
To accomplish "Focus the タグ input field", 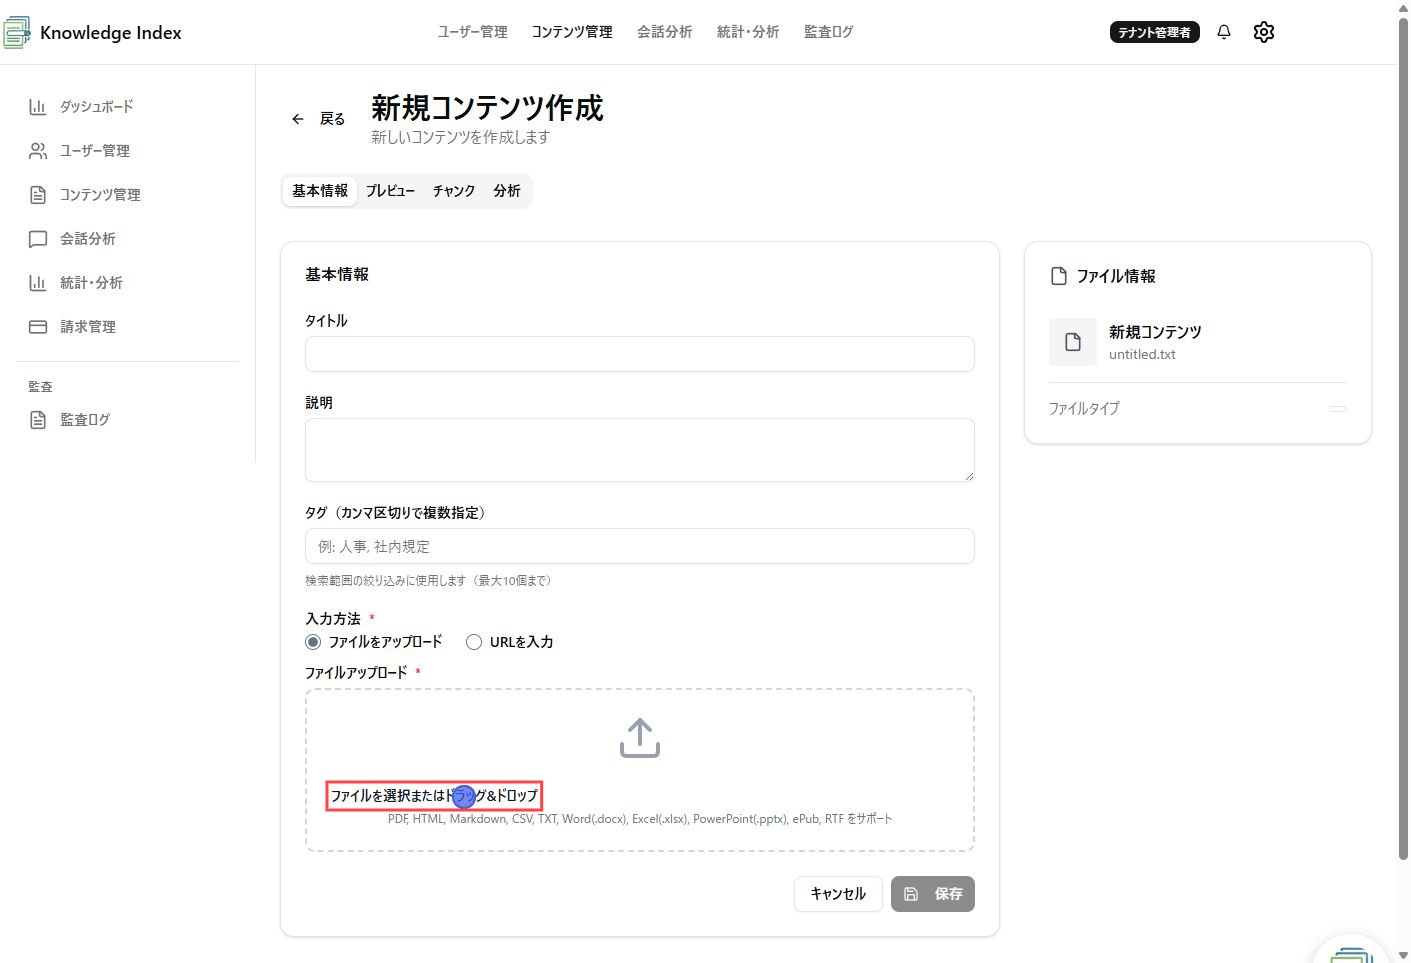I will [640, 546].
